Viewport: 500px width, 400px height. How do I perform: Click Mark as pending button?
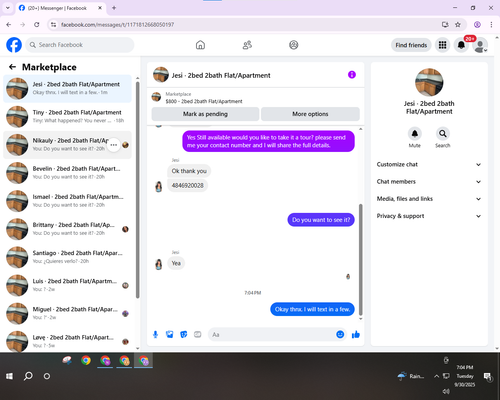(205, 114)
